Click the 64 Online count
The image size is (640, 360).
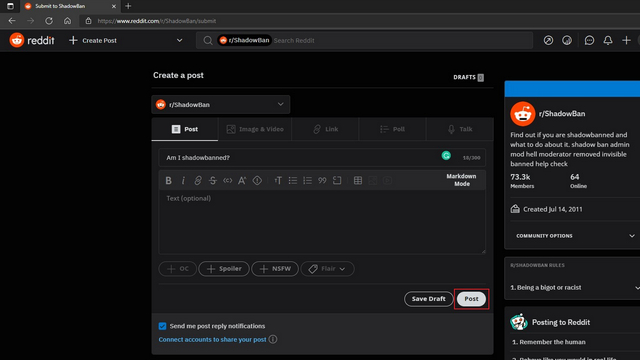click(578, 181)
